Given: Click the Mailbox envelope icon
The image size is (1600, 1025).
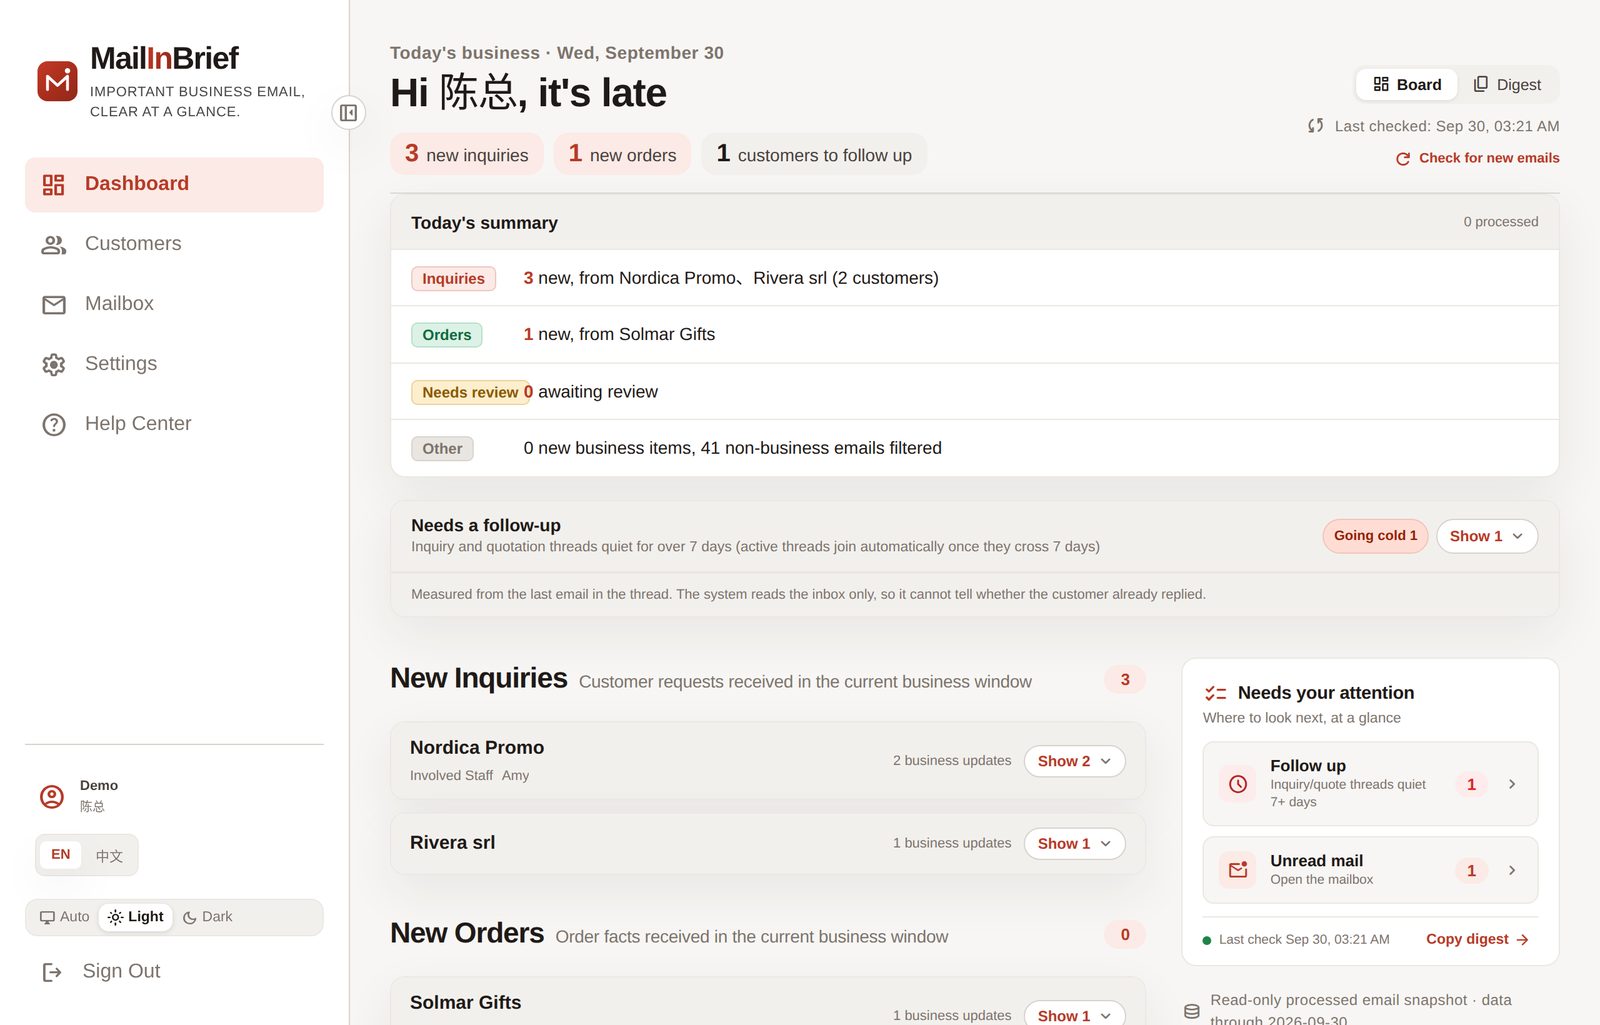Looking at the screenshot, I should [x=54, y=305].
